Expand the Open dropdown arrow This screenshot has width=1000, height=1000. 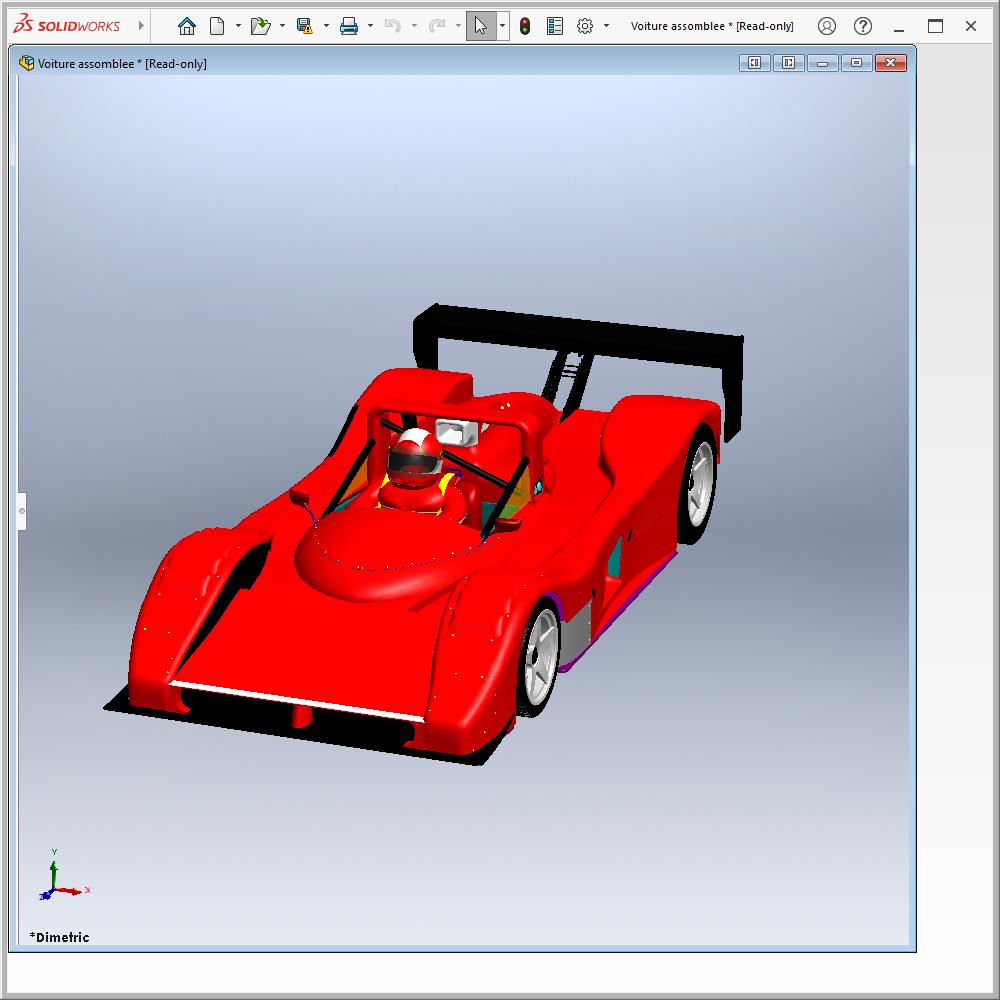(x=282, y=27)
